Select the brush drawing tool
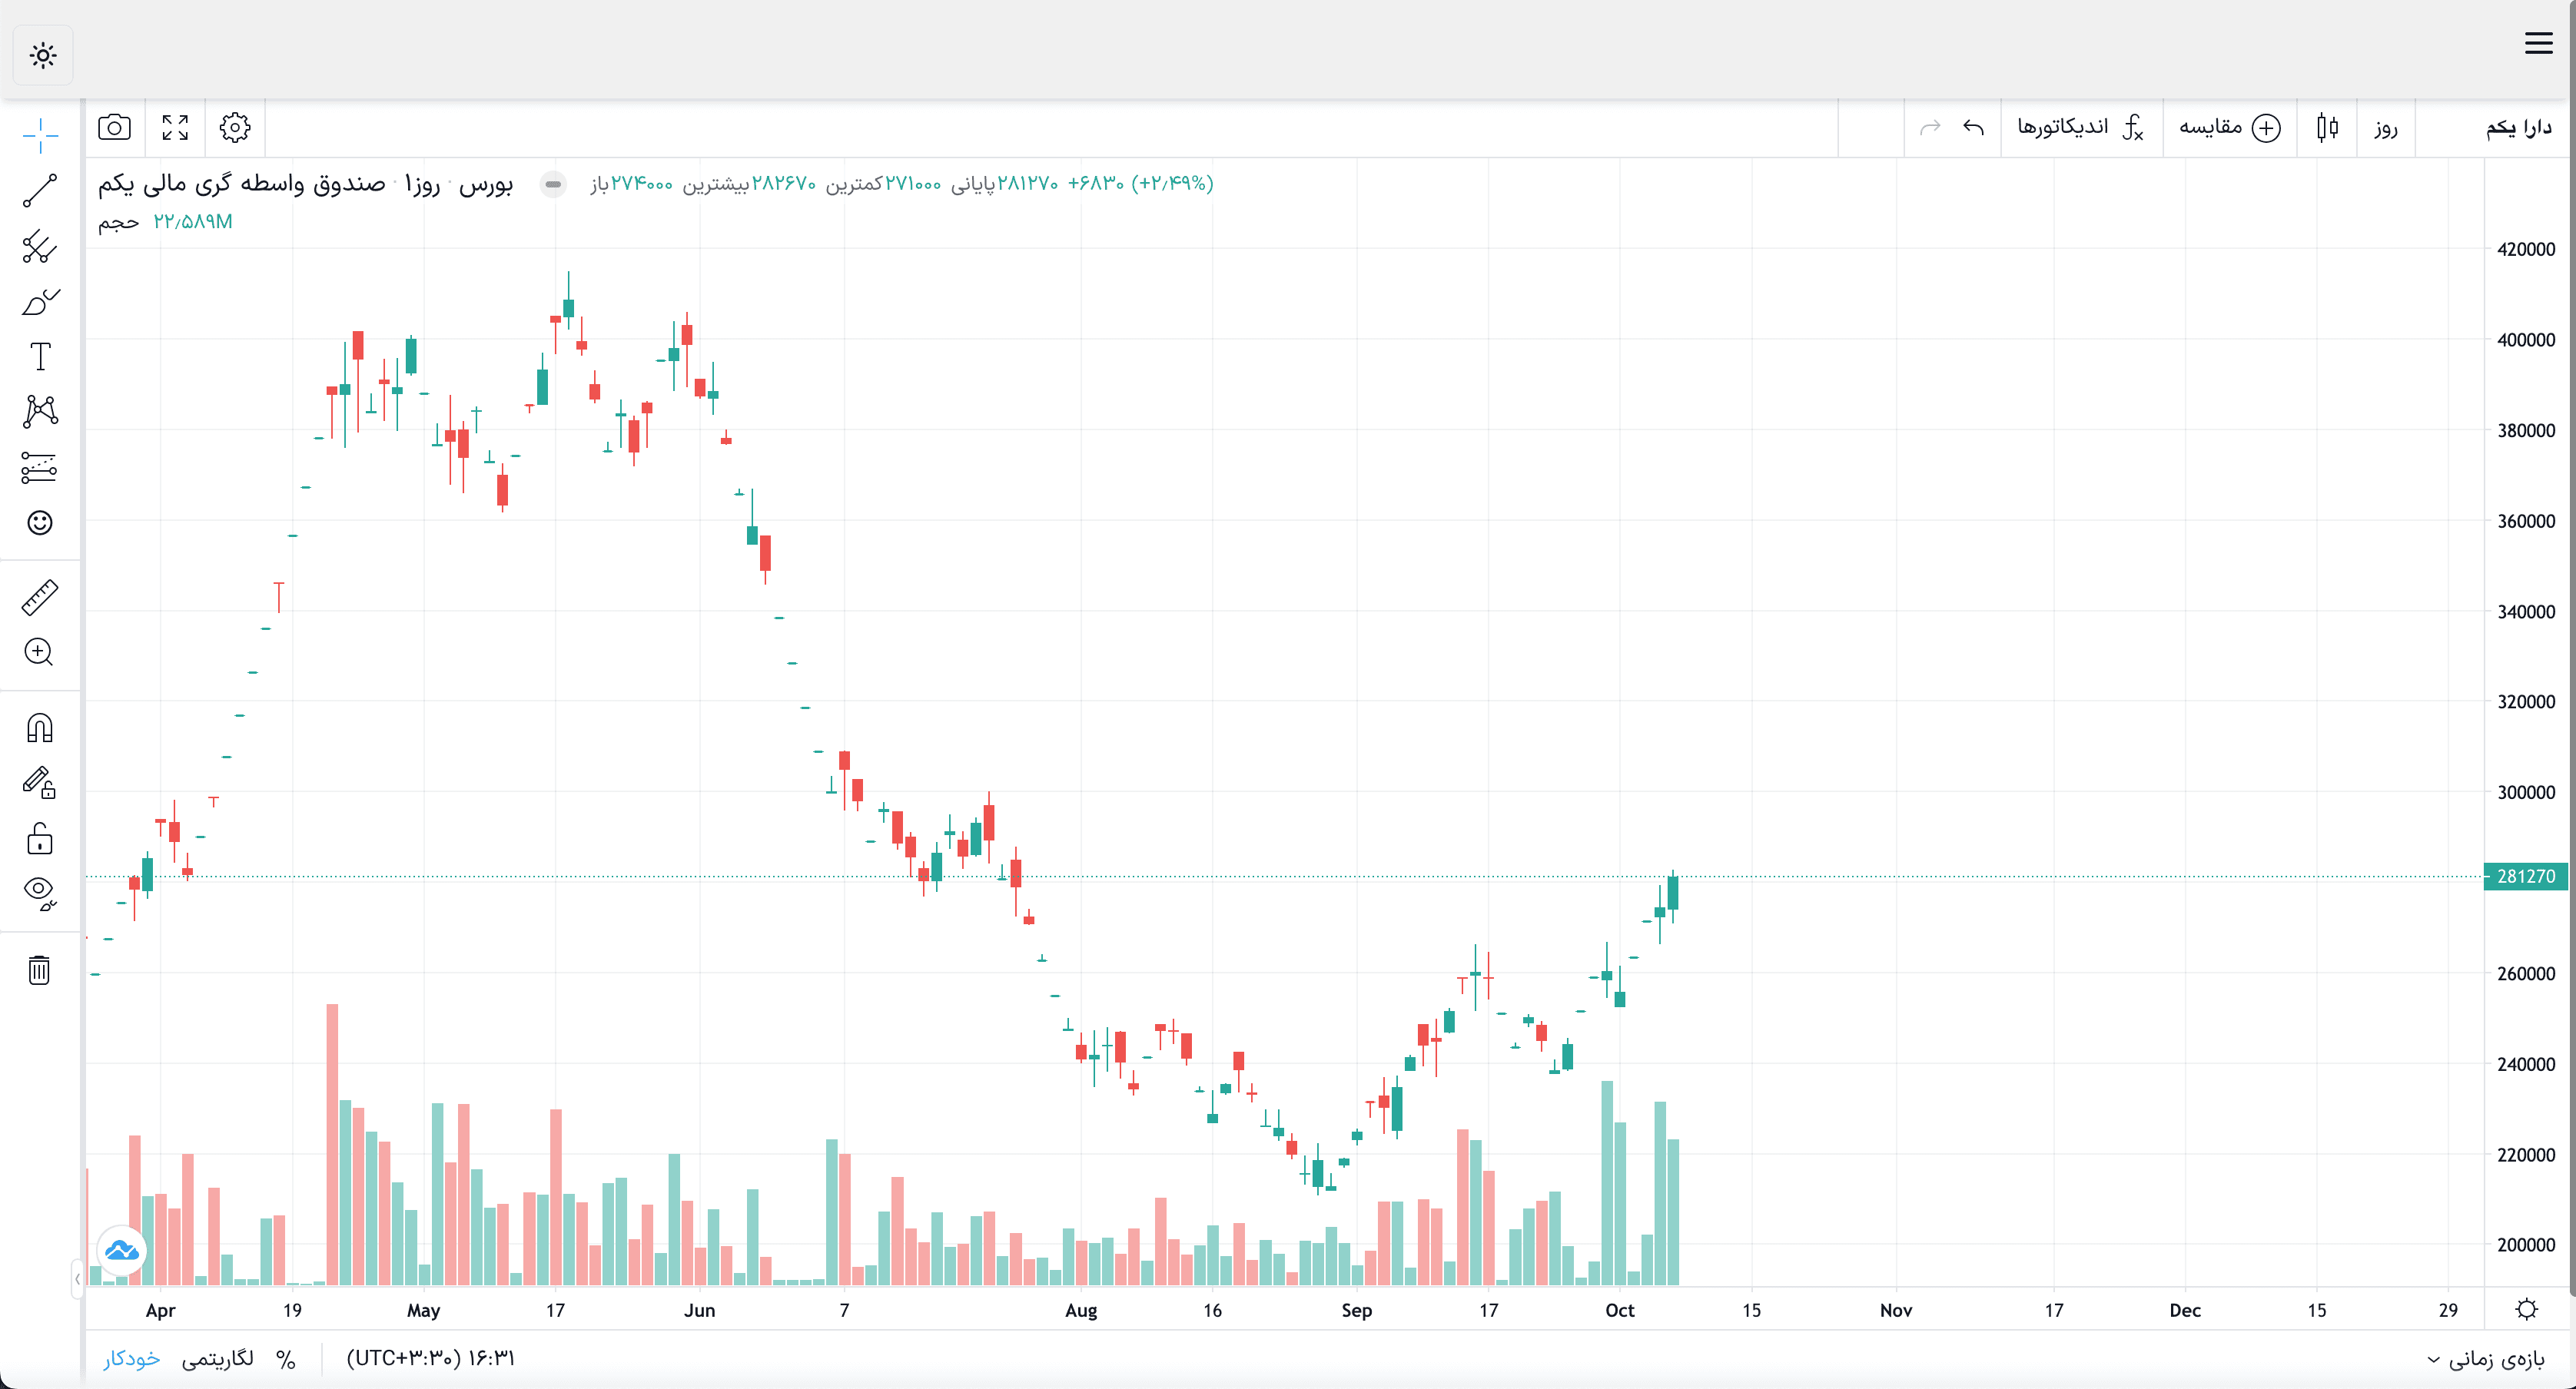Screen dimensions: 2576x1389 40,301
